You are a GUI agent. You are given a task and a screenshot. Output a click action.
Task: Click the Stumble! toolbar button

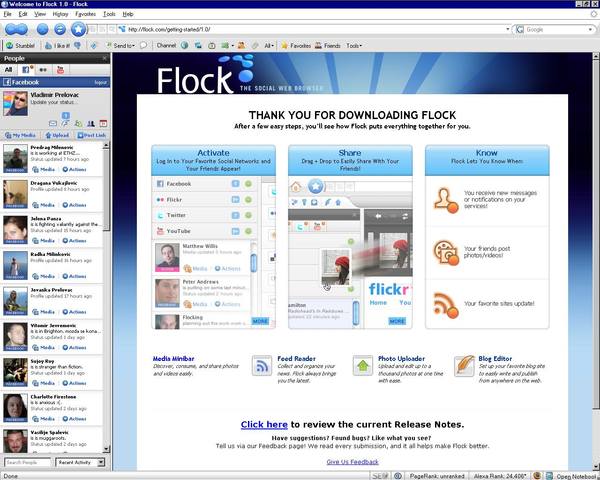click(21, 46)
